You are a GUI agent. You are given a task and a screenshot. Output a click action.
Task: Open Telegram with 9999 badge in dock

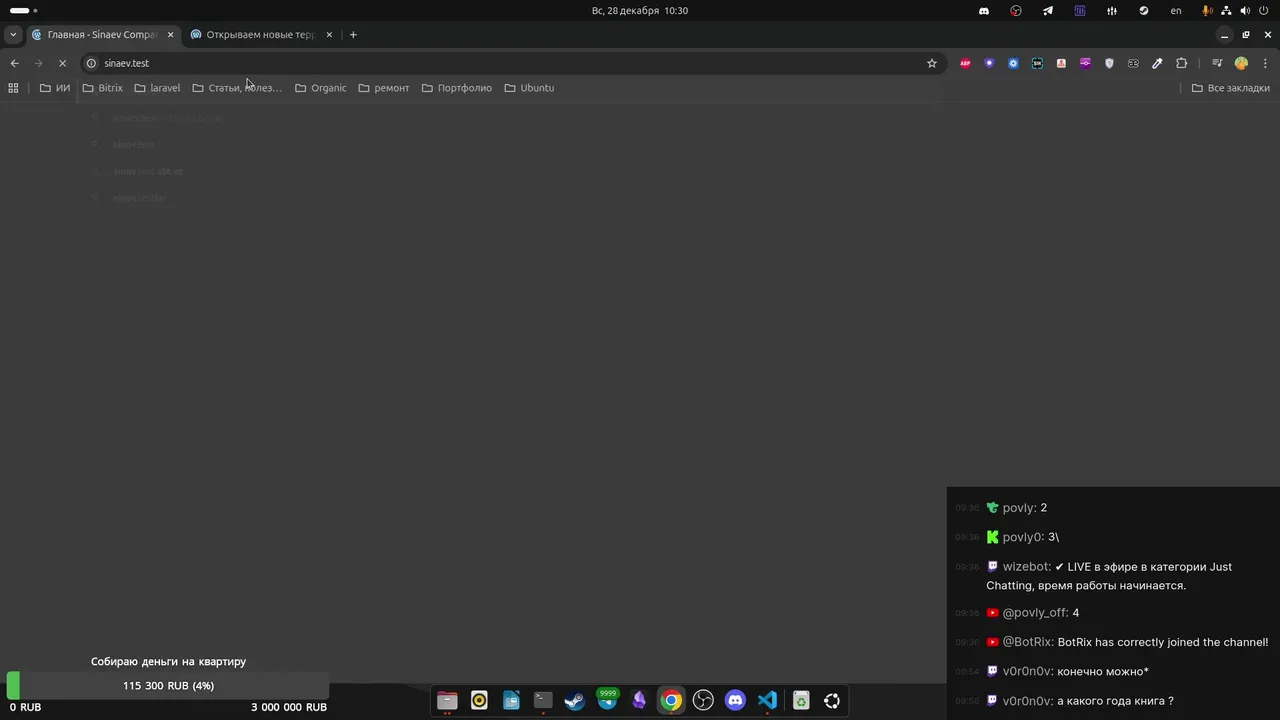click(x=607, y=700)
